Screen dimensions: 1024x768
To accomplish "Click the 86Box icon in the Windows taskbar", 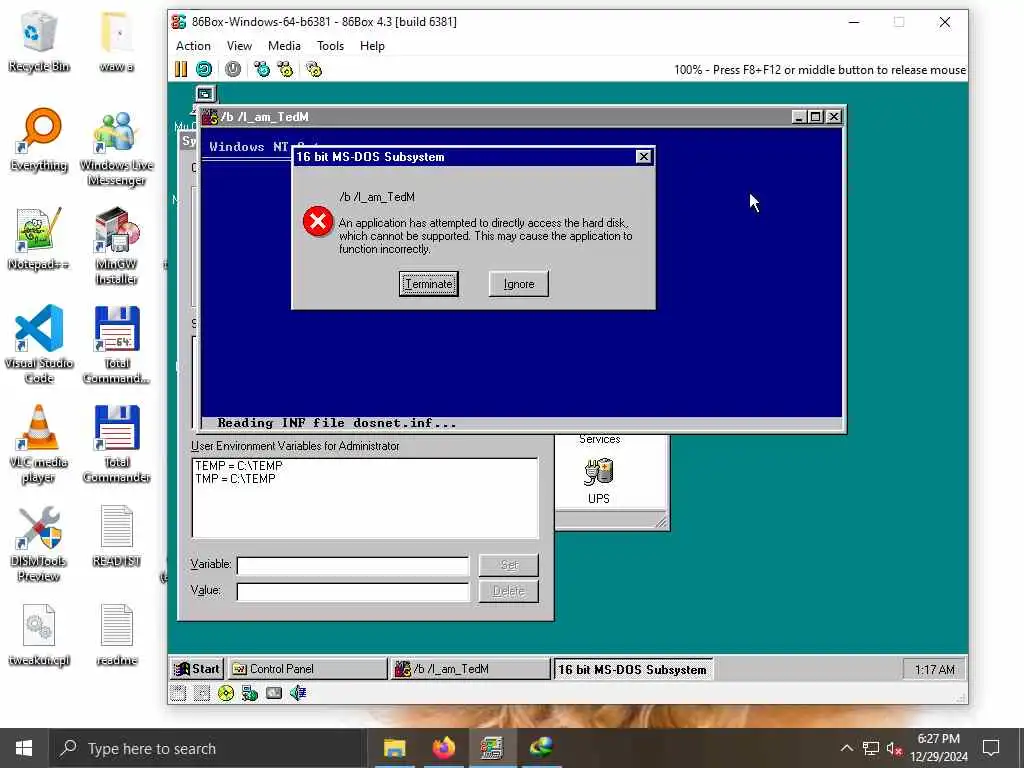I will point(492,748).
